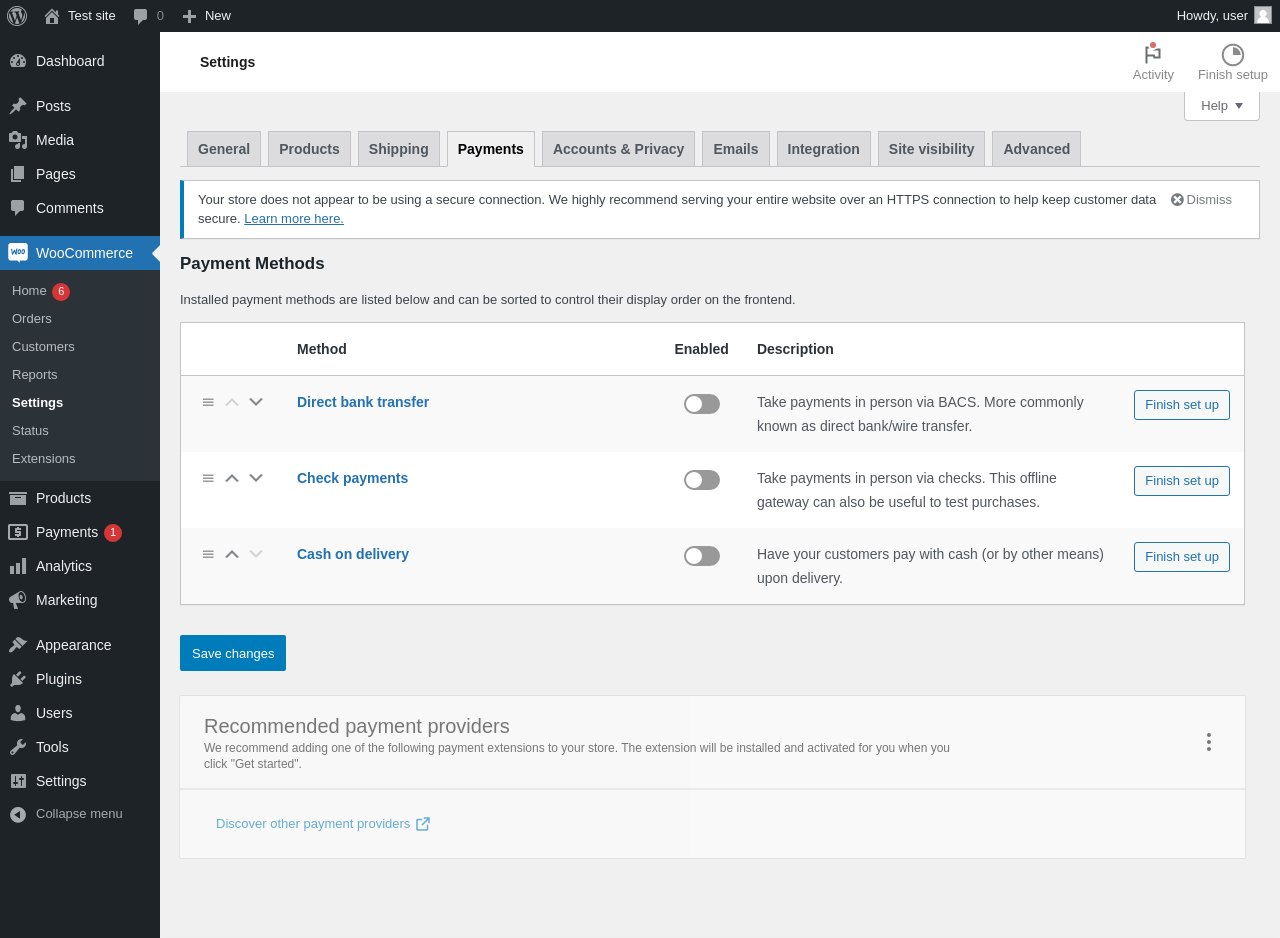Screen dimensions: 1280x938
Task: Click the Marketing megaphone icon
Action: click(18, 600)
